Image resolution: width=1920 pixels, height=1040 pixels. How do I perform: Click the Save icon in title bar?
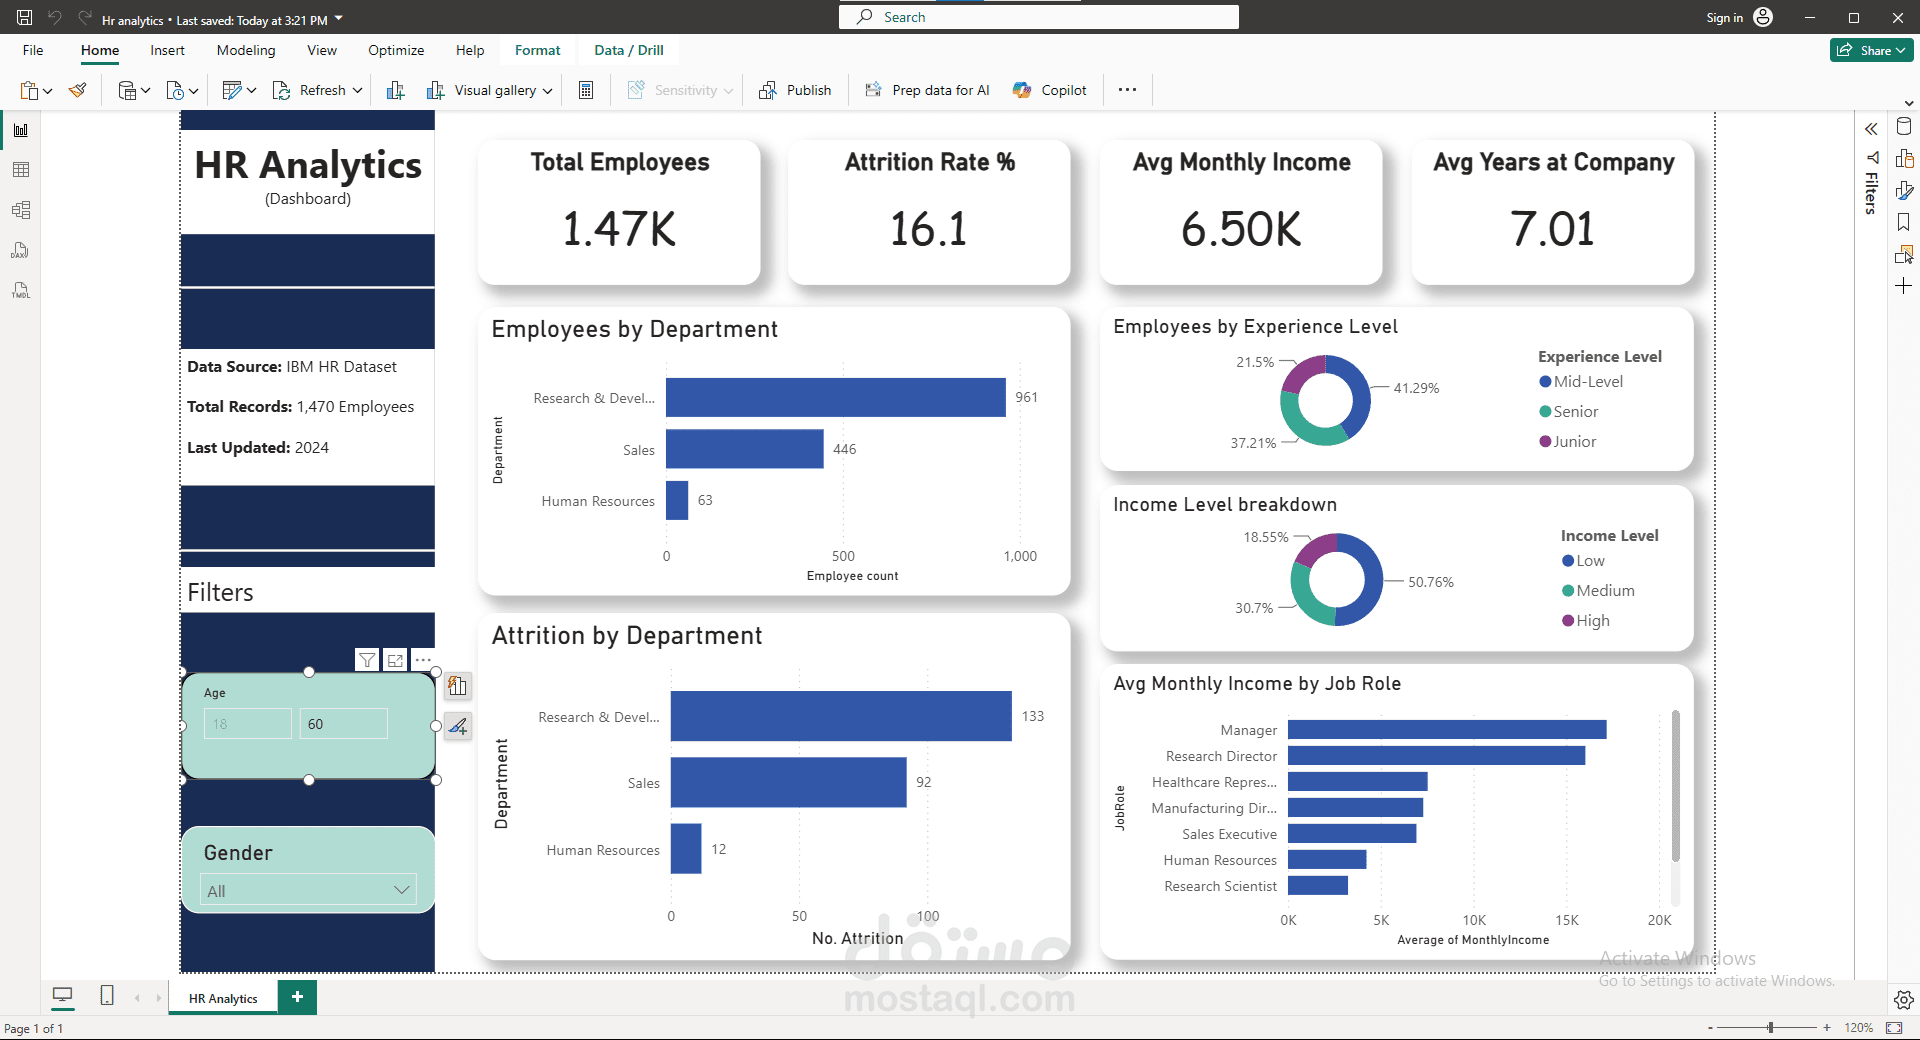pos(25,18)
